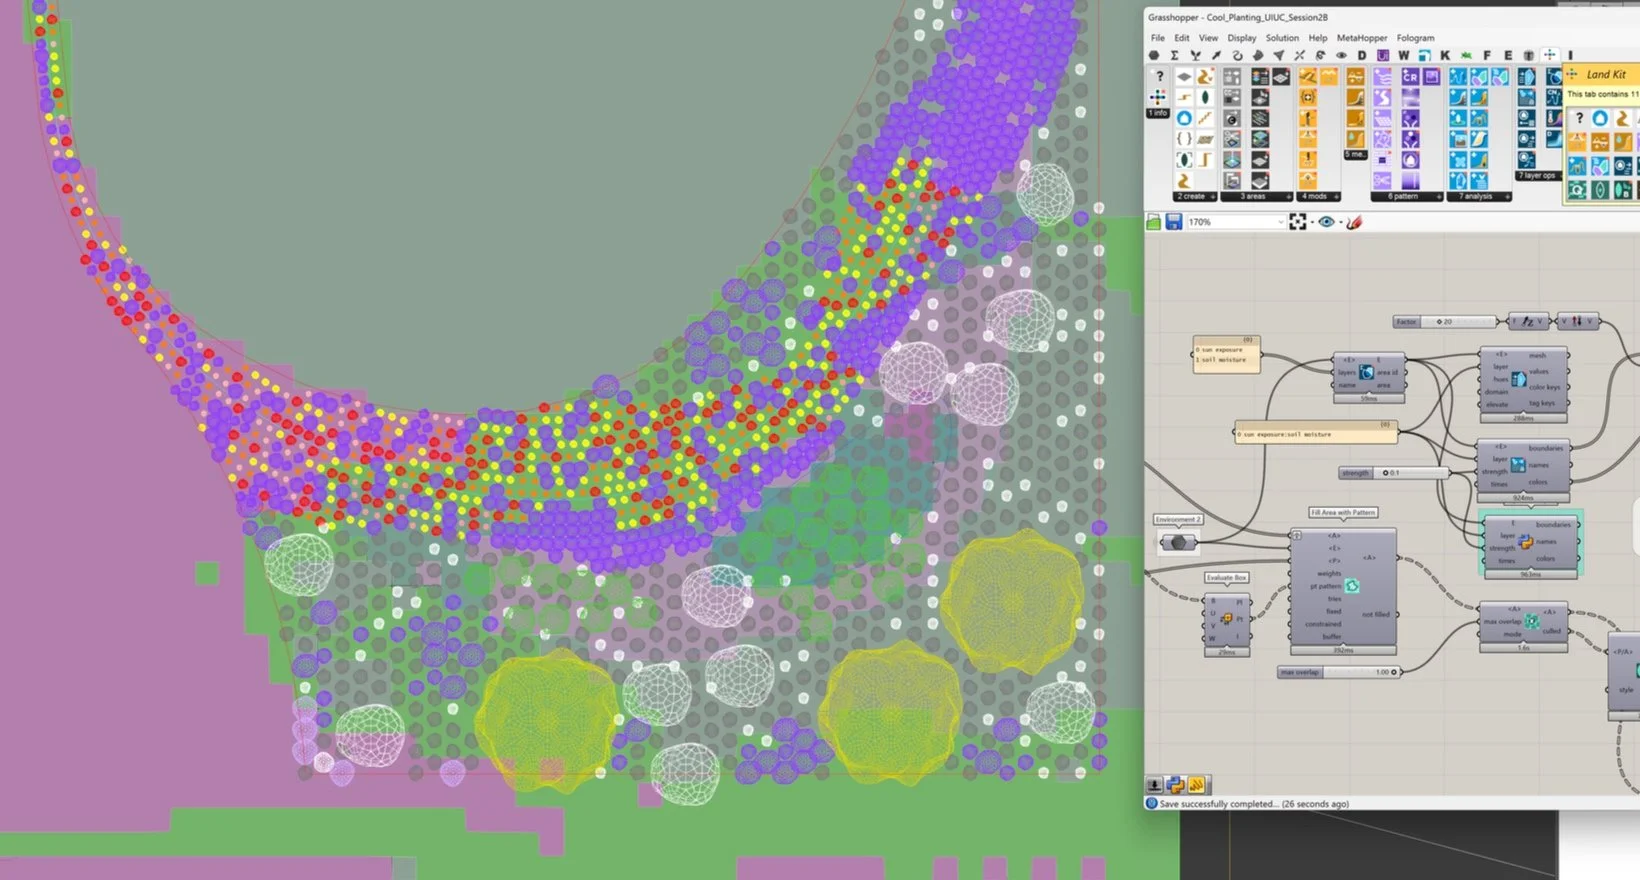Open the MetaHopper menu
The height and width of the screenshot is (880, 1640).
(1361, 38)
